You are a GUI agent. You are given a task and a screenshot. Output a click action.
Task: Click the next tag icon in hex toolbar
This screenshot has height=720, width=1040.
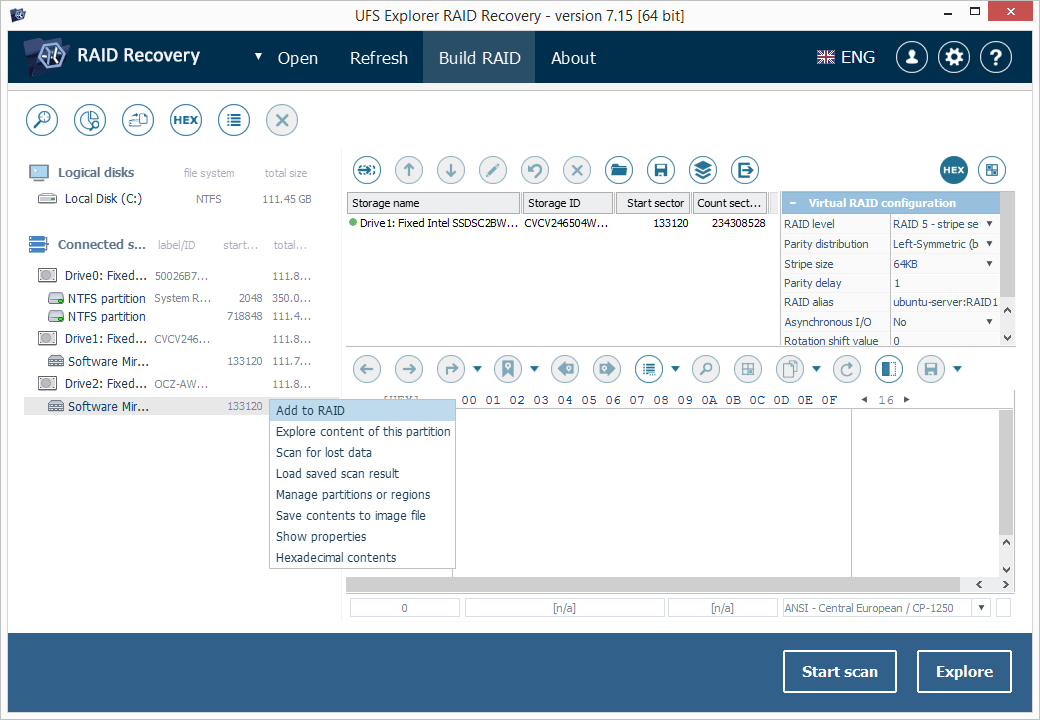coord(606,369)
